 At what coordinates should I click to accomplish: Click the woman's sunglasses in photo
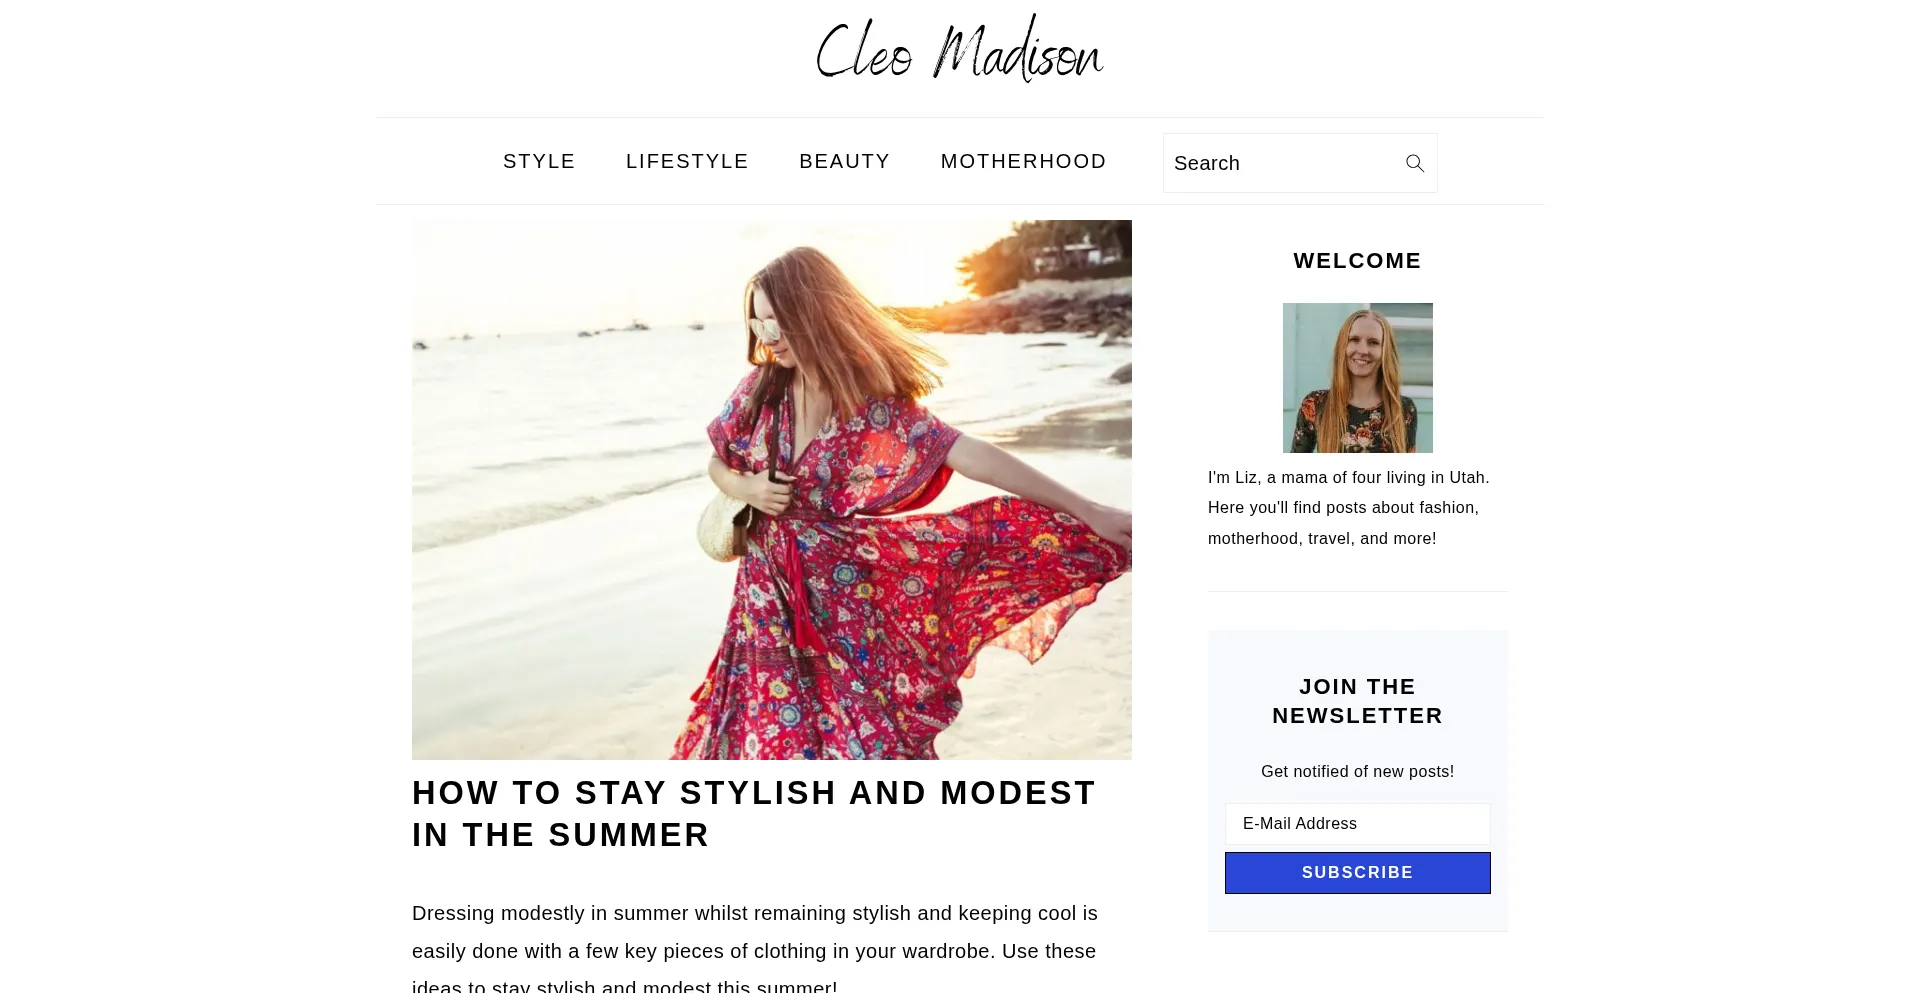point(765,329)
